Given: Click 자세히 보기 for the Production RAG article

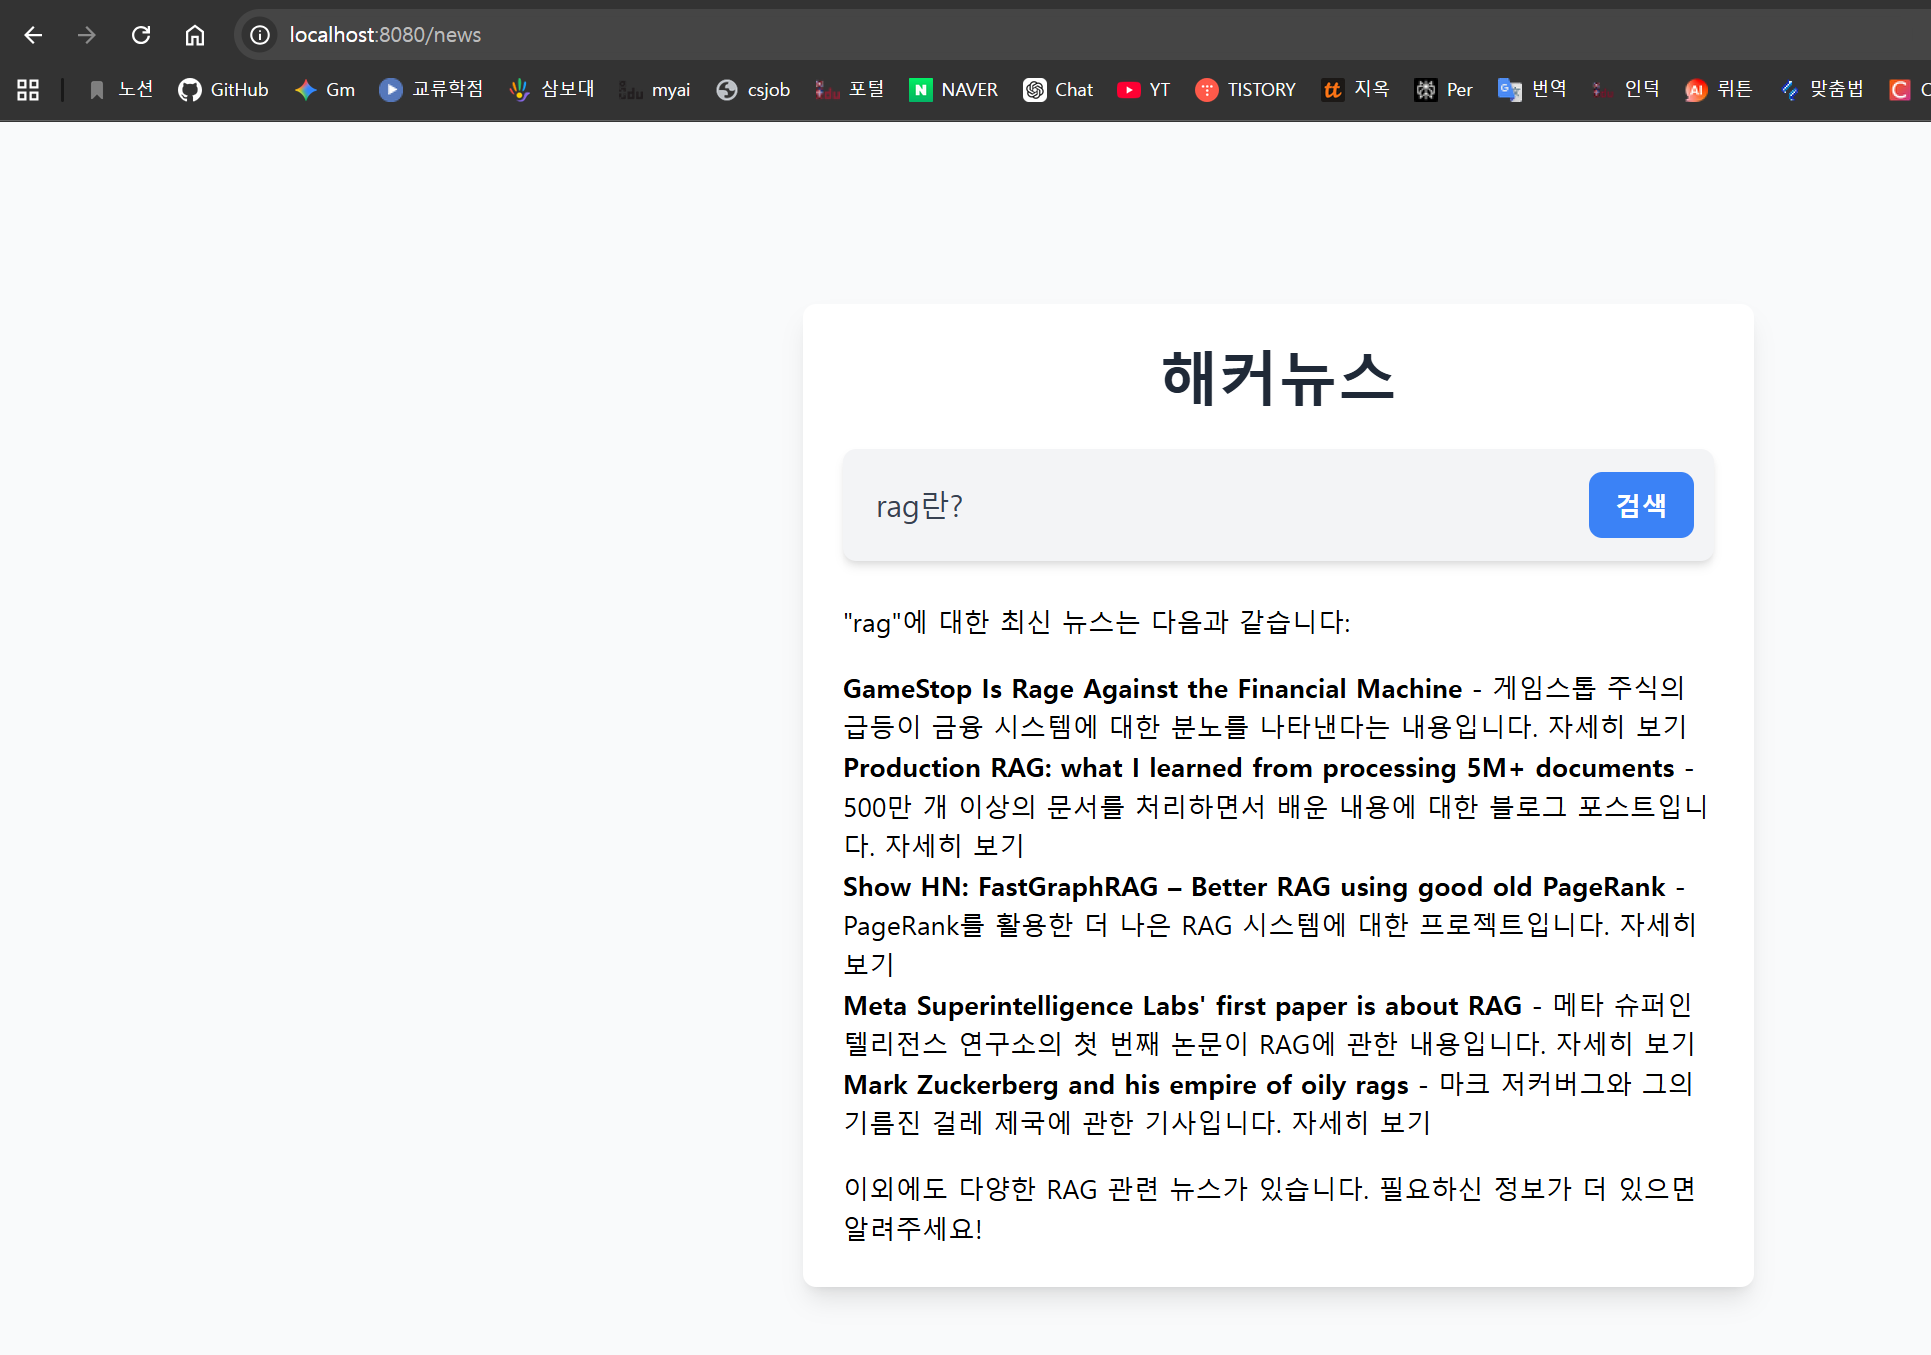Looking at the screenshot, I should pyautogui.click(x=955, y=846).
